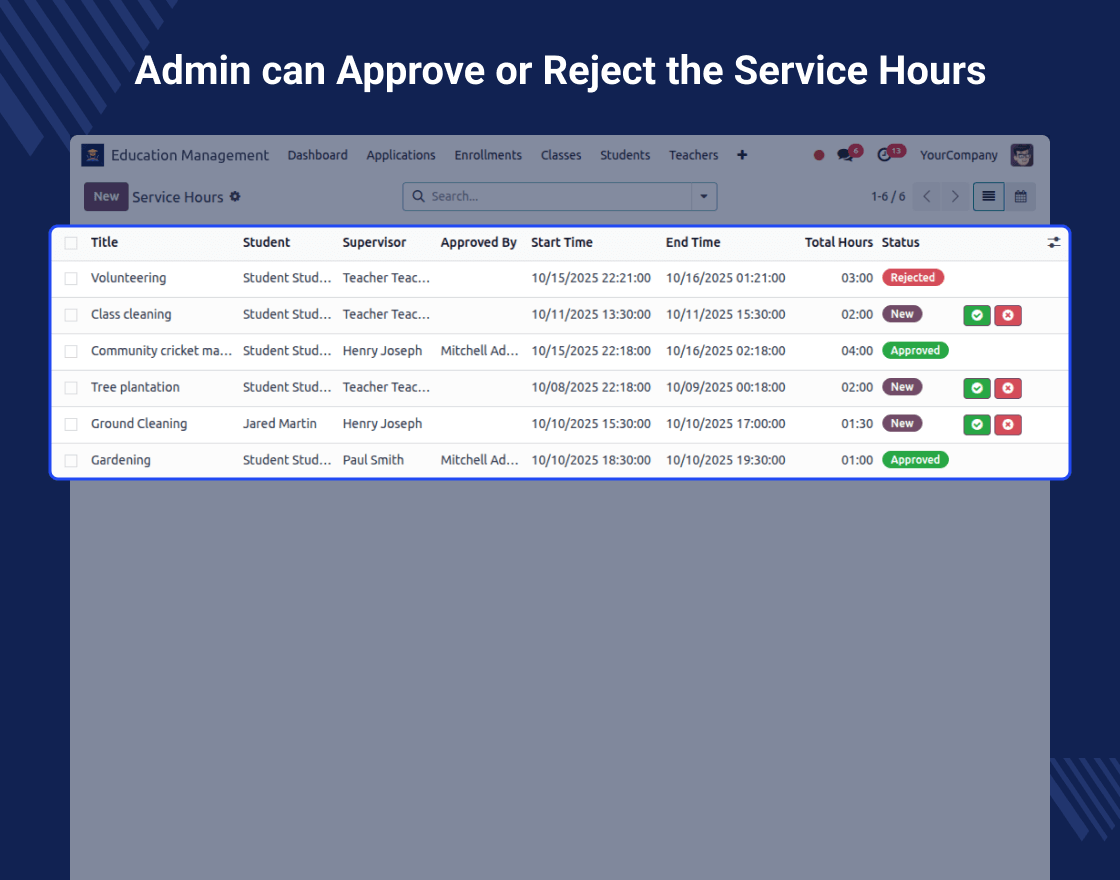
Task: Open the Volunteering record title
Action: [129, 278]
